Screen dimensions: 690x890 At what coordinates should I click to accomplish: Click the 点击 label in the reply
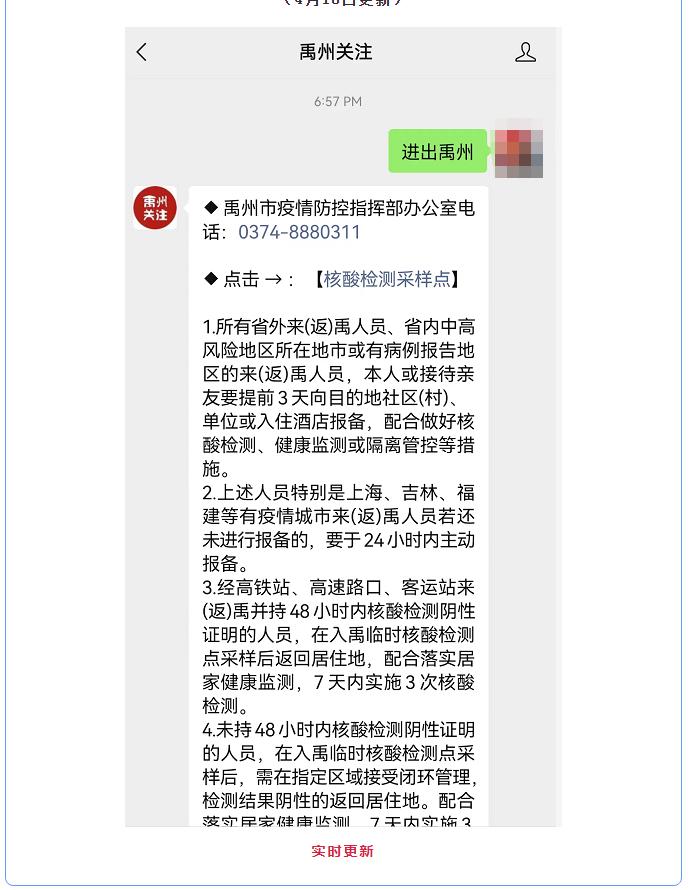[x=241, y=279]
